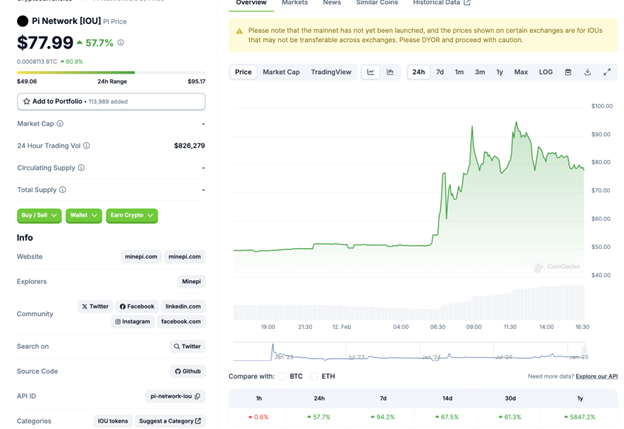The height and width of the screenshot is (429, 624).
Task: Switch to candlestick chart view icon
Action: pos(390,72)
